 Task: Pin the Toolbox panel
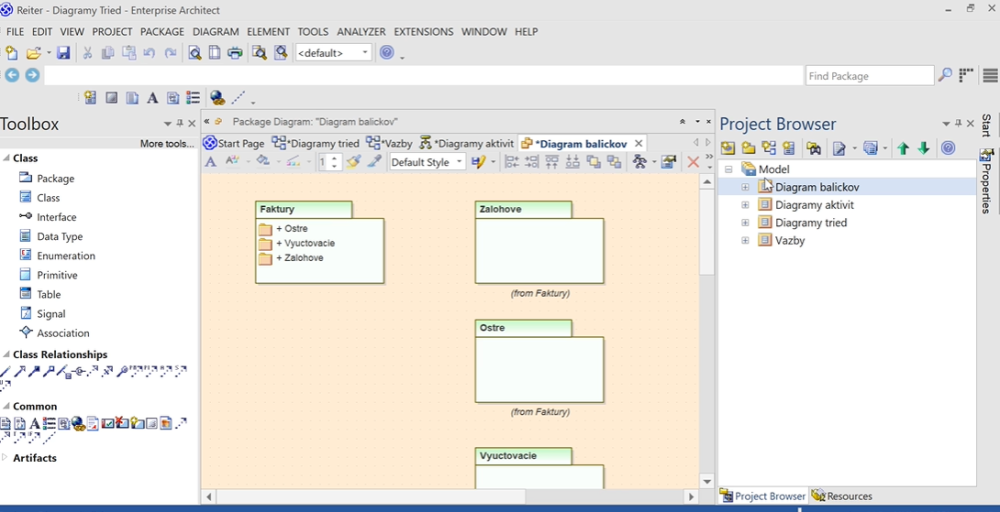[180, 124]
